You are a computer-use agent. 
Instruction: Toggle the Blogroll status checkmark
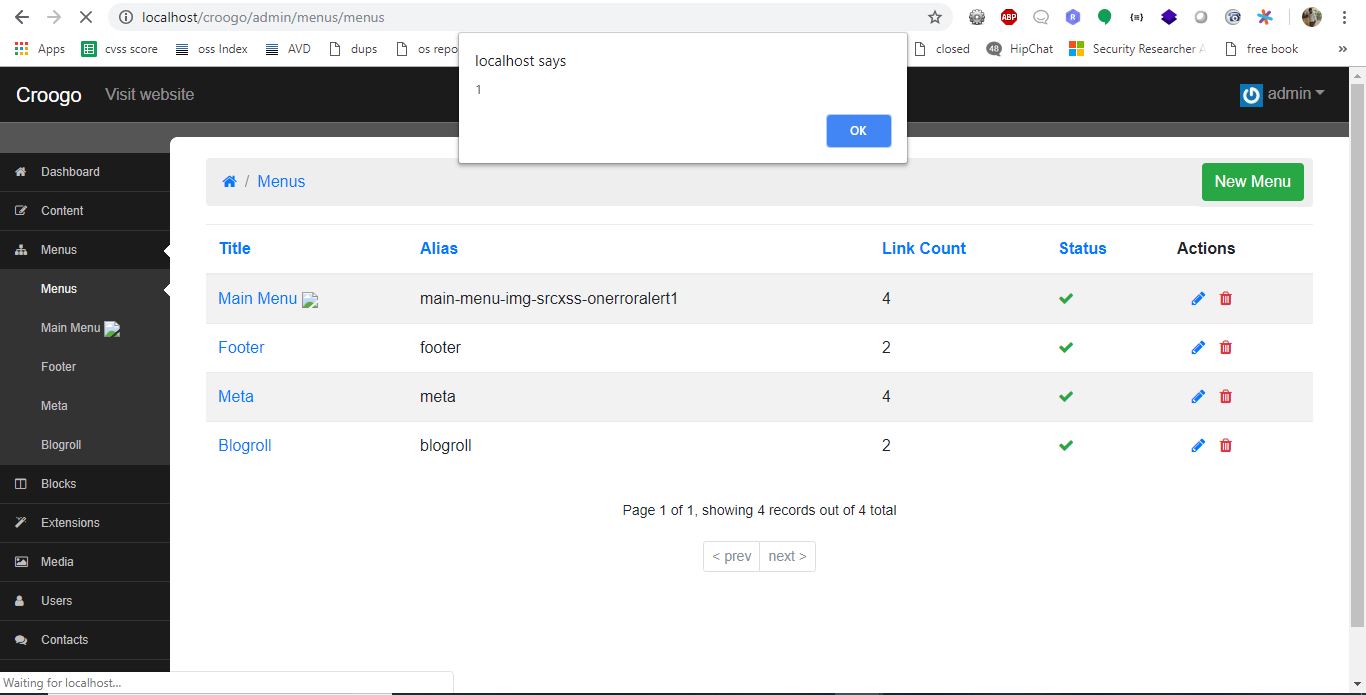pos(1066,446)
